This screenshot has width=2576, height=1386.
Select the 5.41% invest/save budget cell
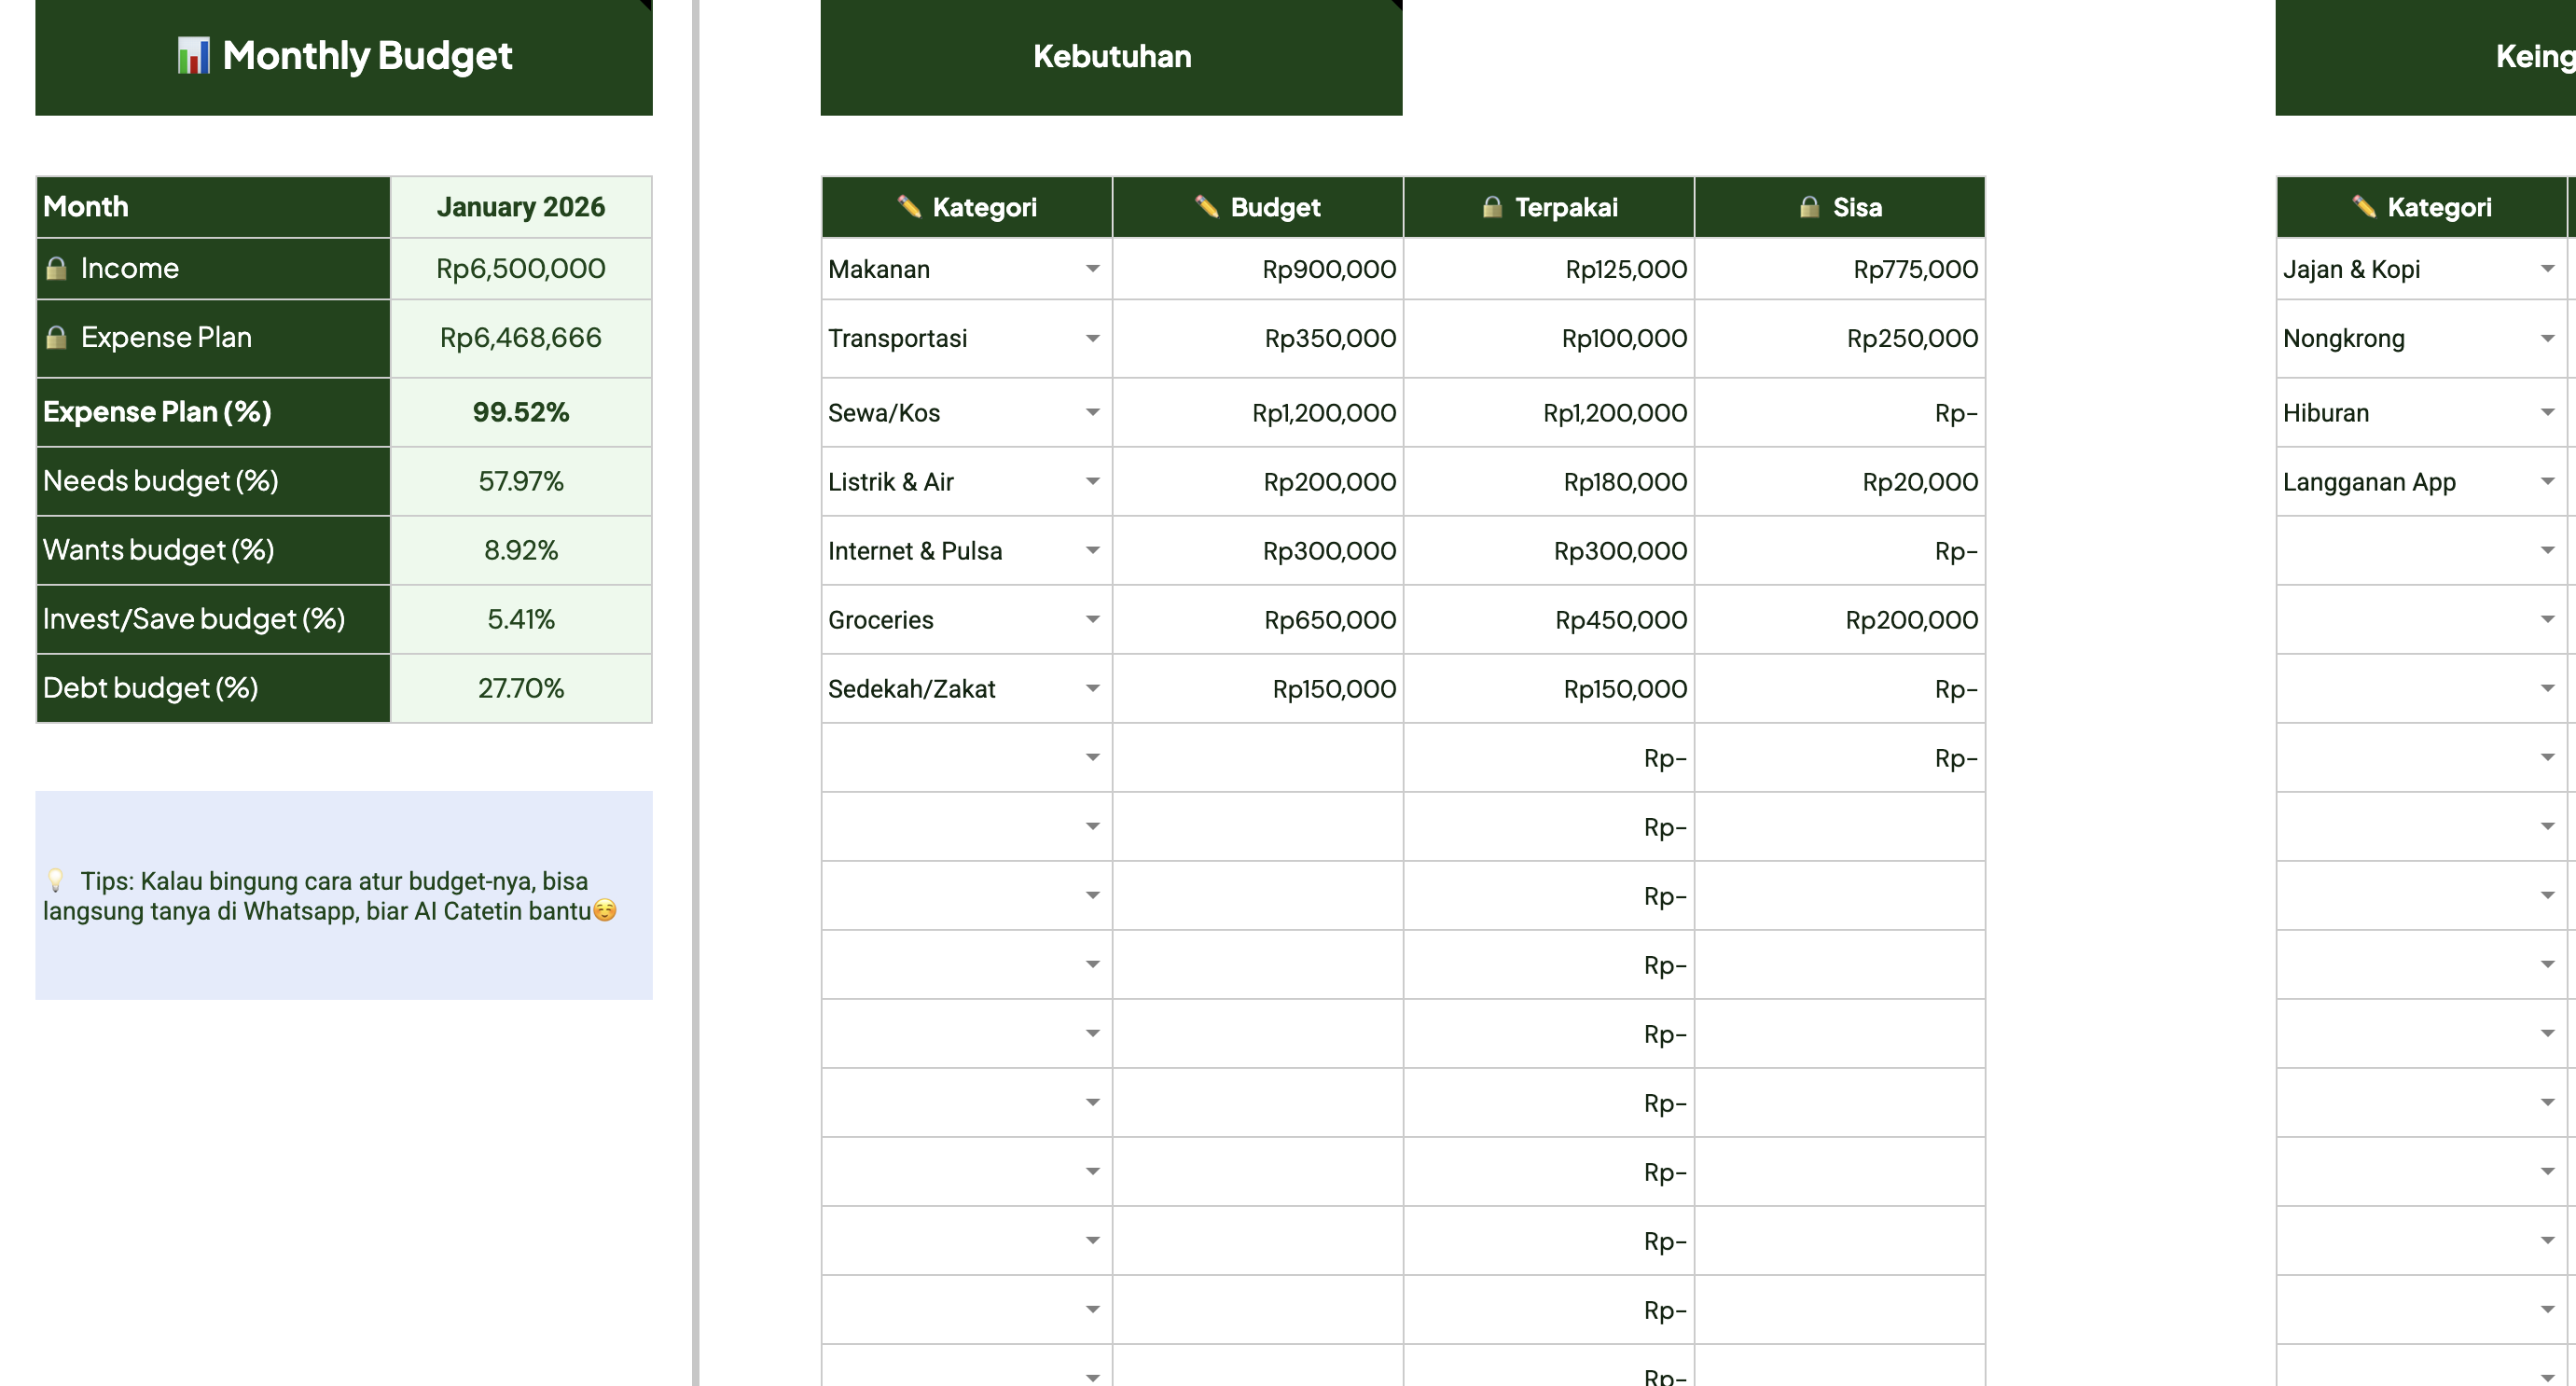click(521, 619)
